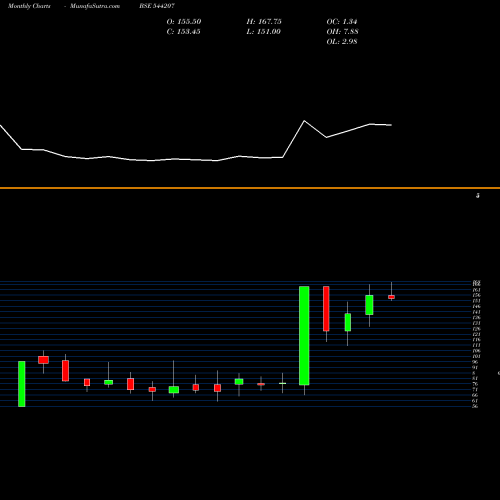Click the peak point of the white line
The image size is (500, 500).
(304, 121)
